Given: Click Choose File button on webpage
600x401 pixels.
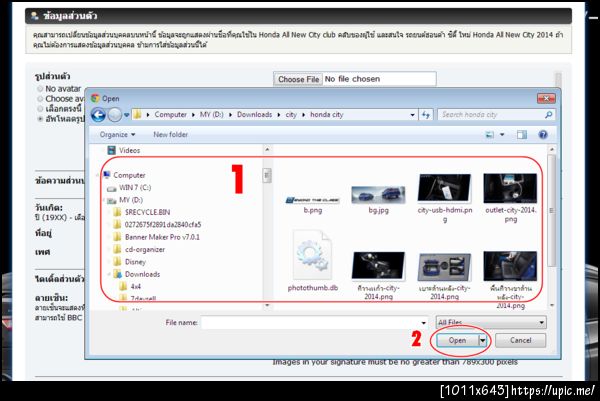Looking at the screenshot, I should pyautogui.click(x=298, y=79).
